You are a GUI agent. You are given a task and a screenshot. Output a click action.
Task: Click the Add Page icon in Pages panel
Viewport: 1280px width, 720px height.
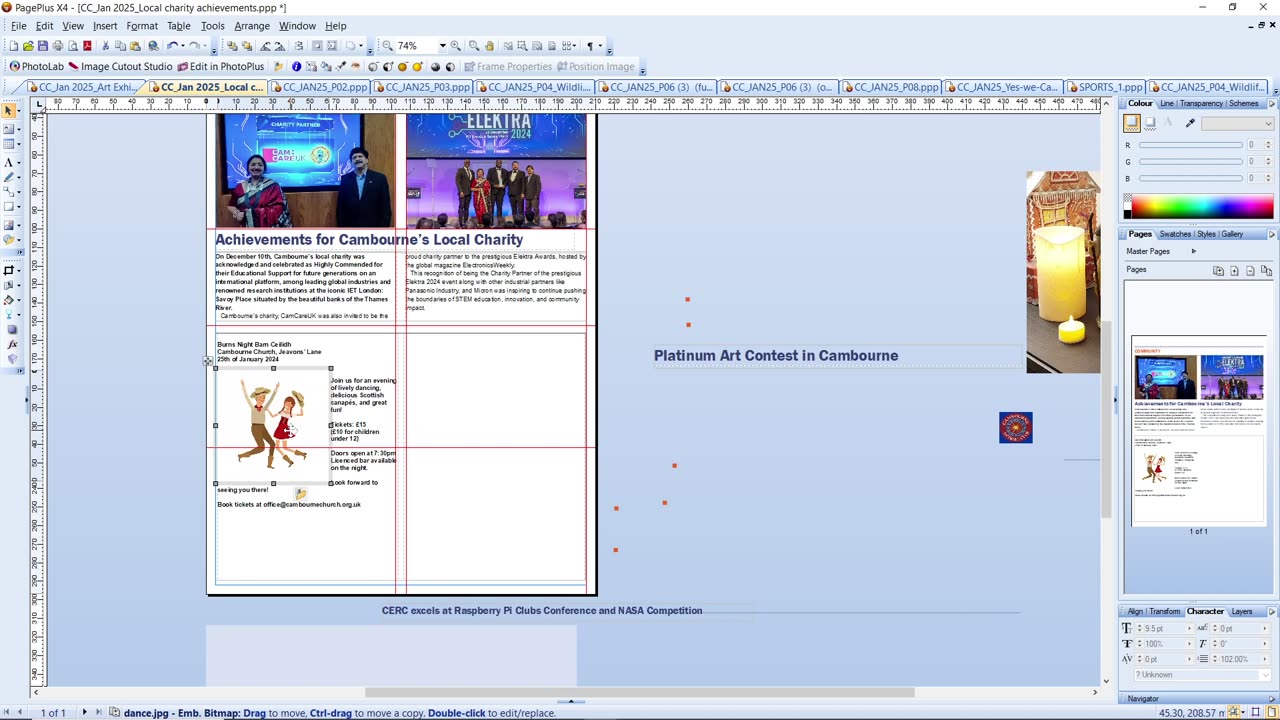(1234, 270)
